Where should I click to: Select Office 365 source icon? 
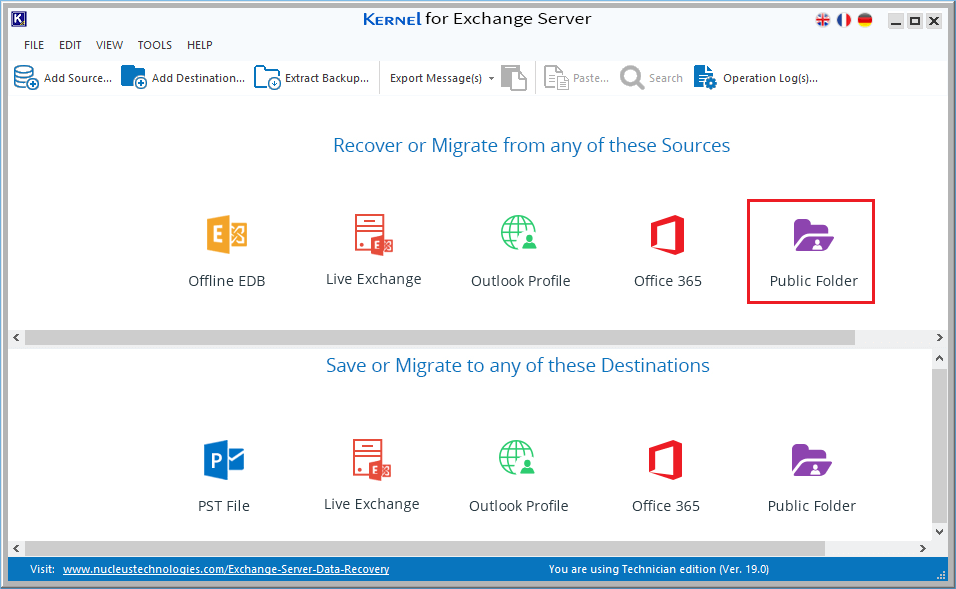tap(668, 235)
